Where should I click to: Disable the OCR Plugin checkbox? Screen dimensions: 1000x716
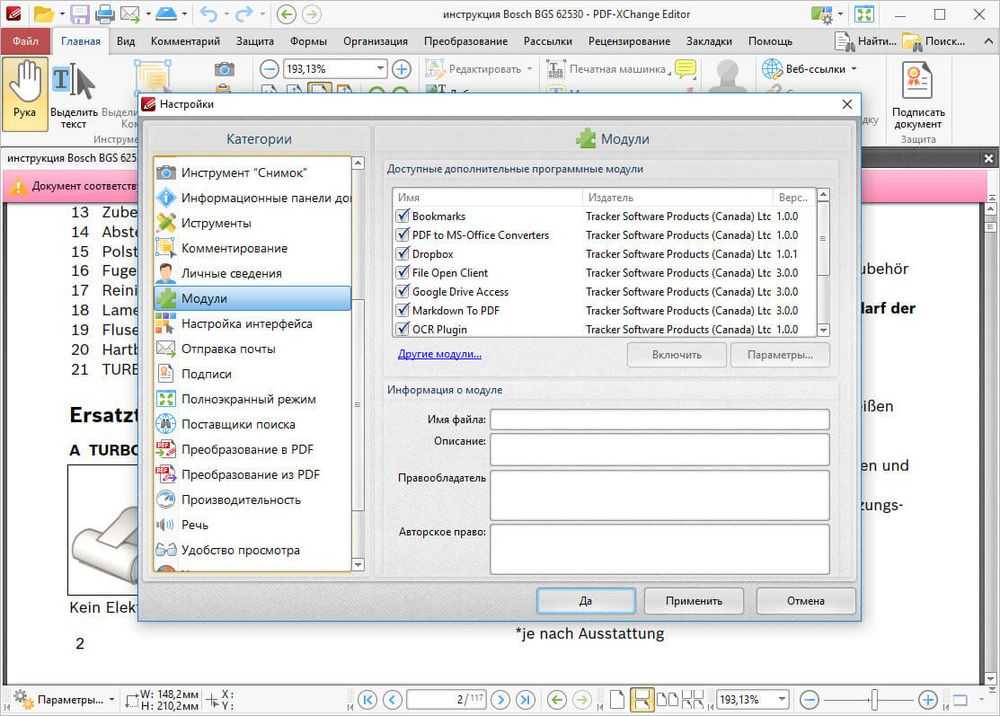point(403,329)
